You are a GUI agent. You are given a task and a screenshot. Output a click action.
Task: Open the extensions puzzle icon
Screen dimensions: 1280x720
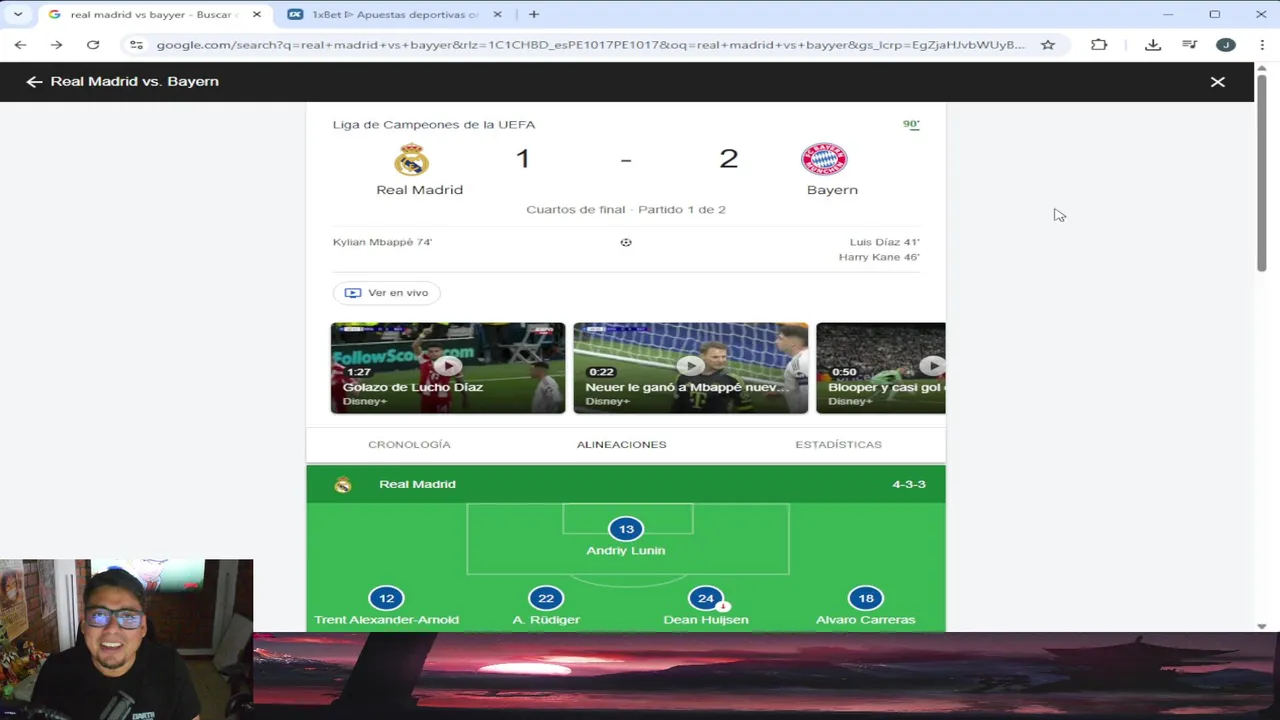click(1099, 45)
